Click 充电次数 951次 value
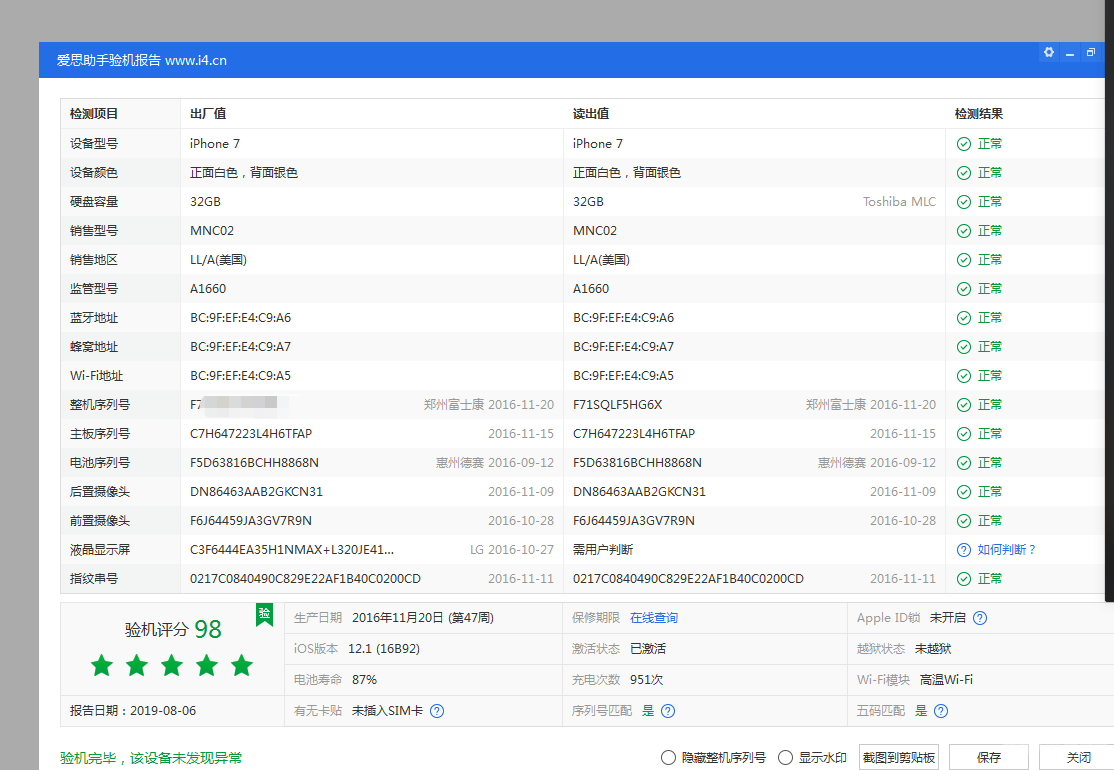1114x770 pixels. (x=647, y=680)
